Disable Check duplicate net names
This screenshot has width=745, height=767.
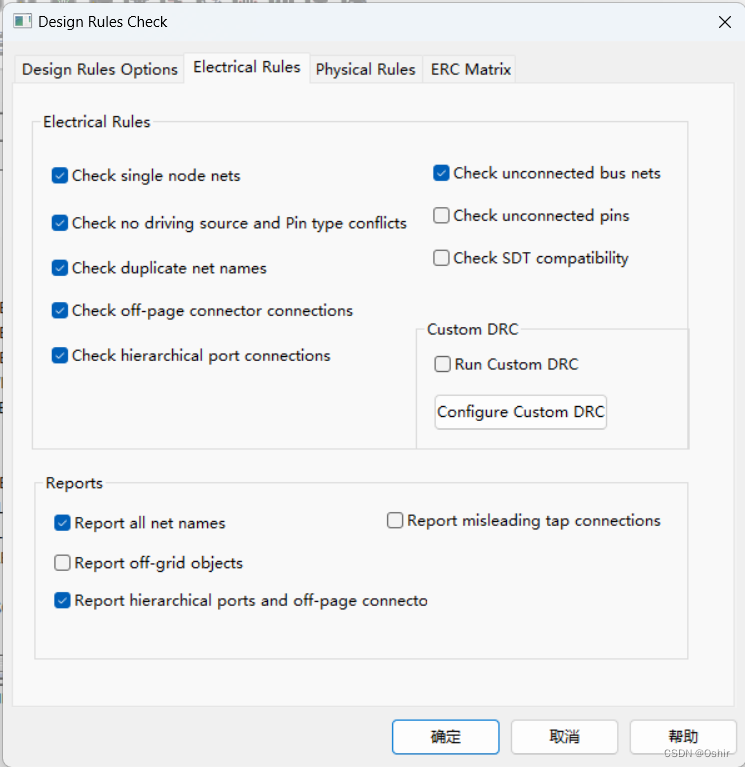[x=60, y=268]
